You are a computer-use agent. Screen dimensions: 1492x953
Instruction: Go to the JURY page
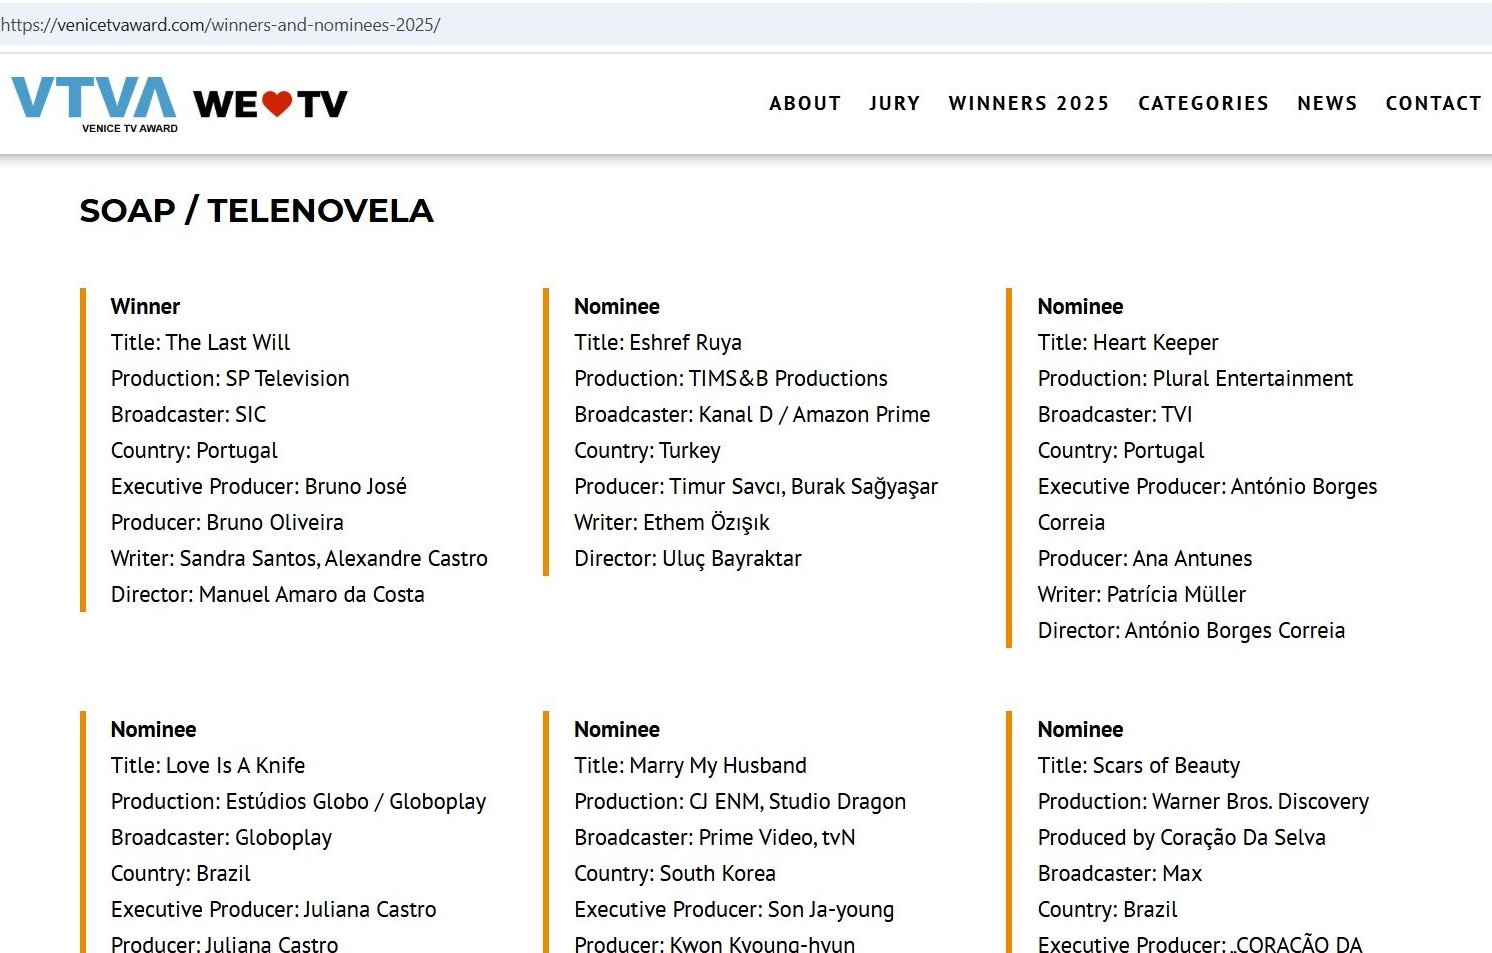click(x=894, y=103)
